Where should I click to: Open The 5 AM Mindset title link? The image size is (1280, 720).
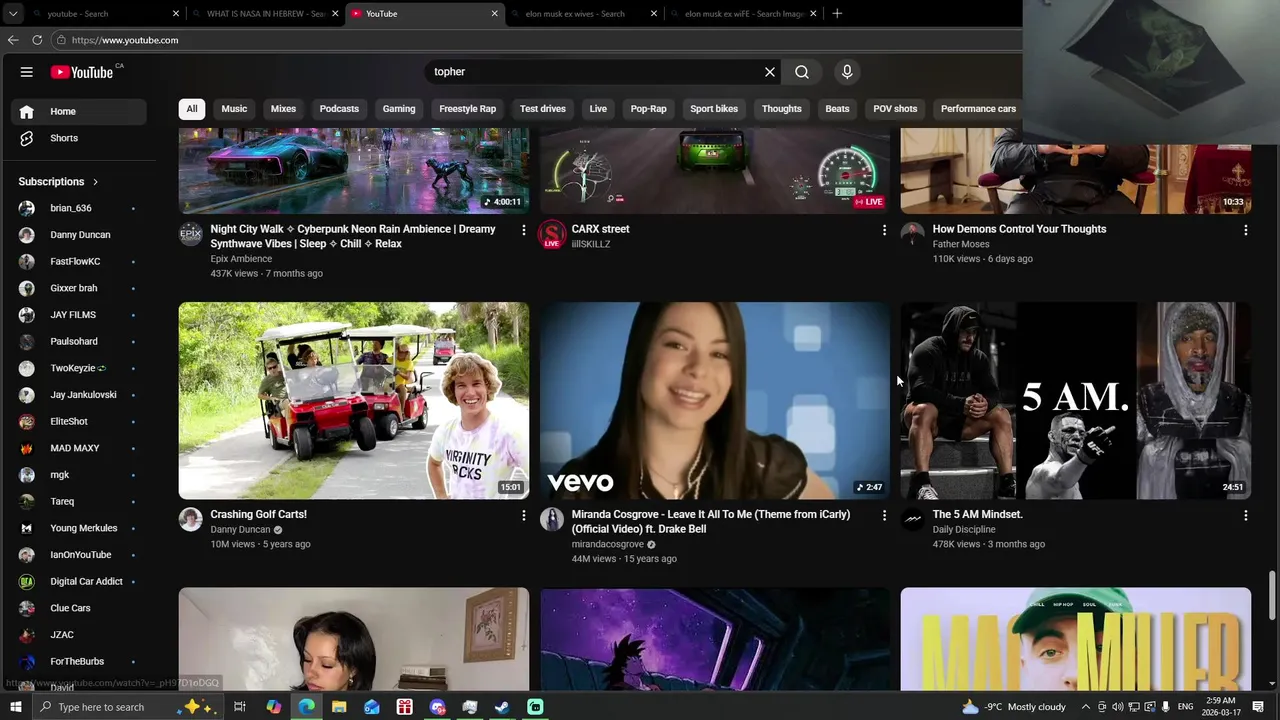(977, 514)
